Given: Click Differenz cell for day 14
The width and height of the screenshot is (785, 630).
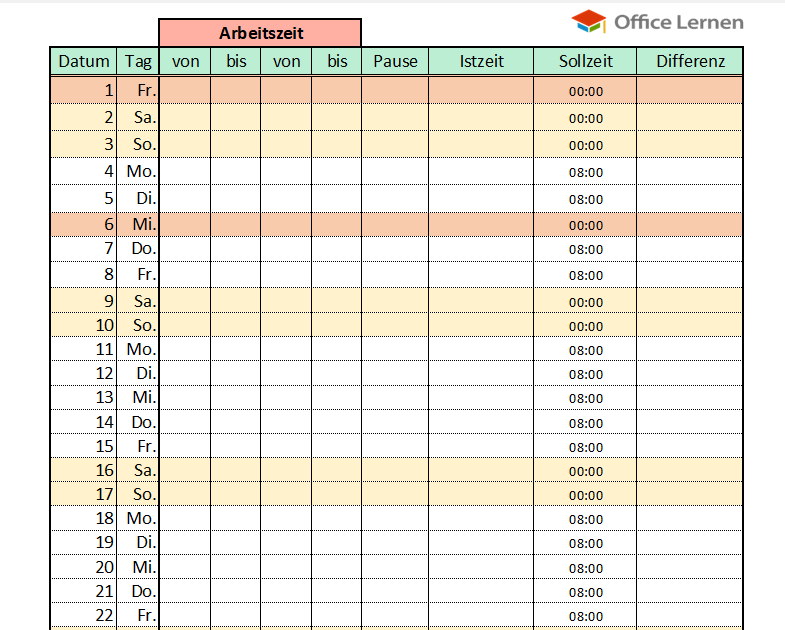Looking at the screenshot, I should [x=690, y=422].
